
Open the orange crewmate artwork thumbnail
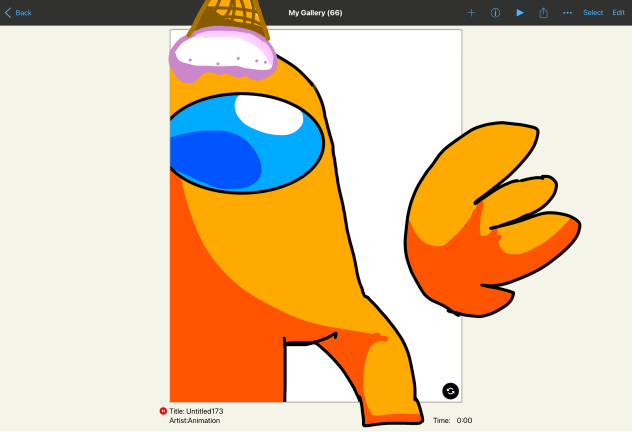[x=316, y=216]
